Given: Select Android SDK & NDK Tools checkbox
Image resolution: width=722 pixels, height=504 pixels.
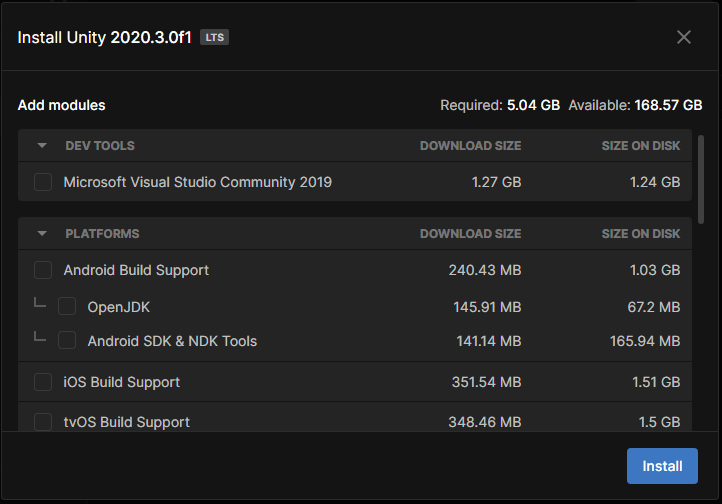Looking at the screenshot, I should (67, 341).
